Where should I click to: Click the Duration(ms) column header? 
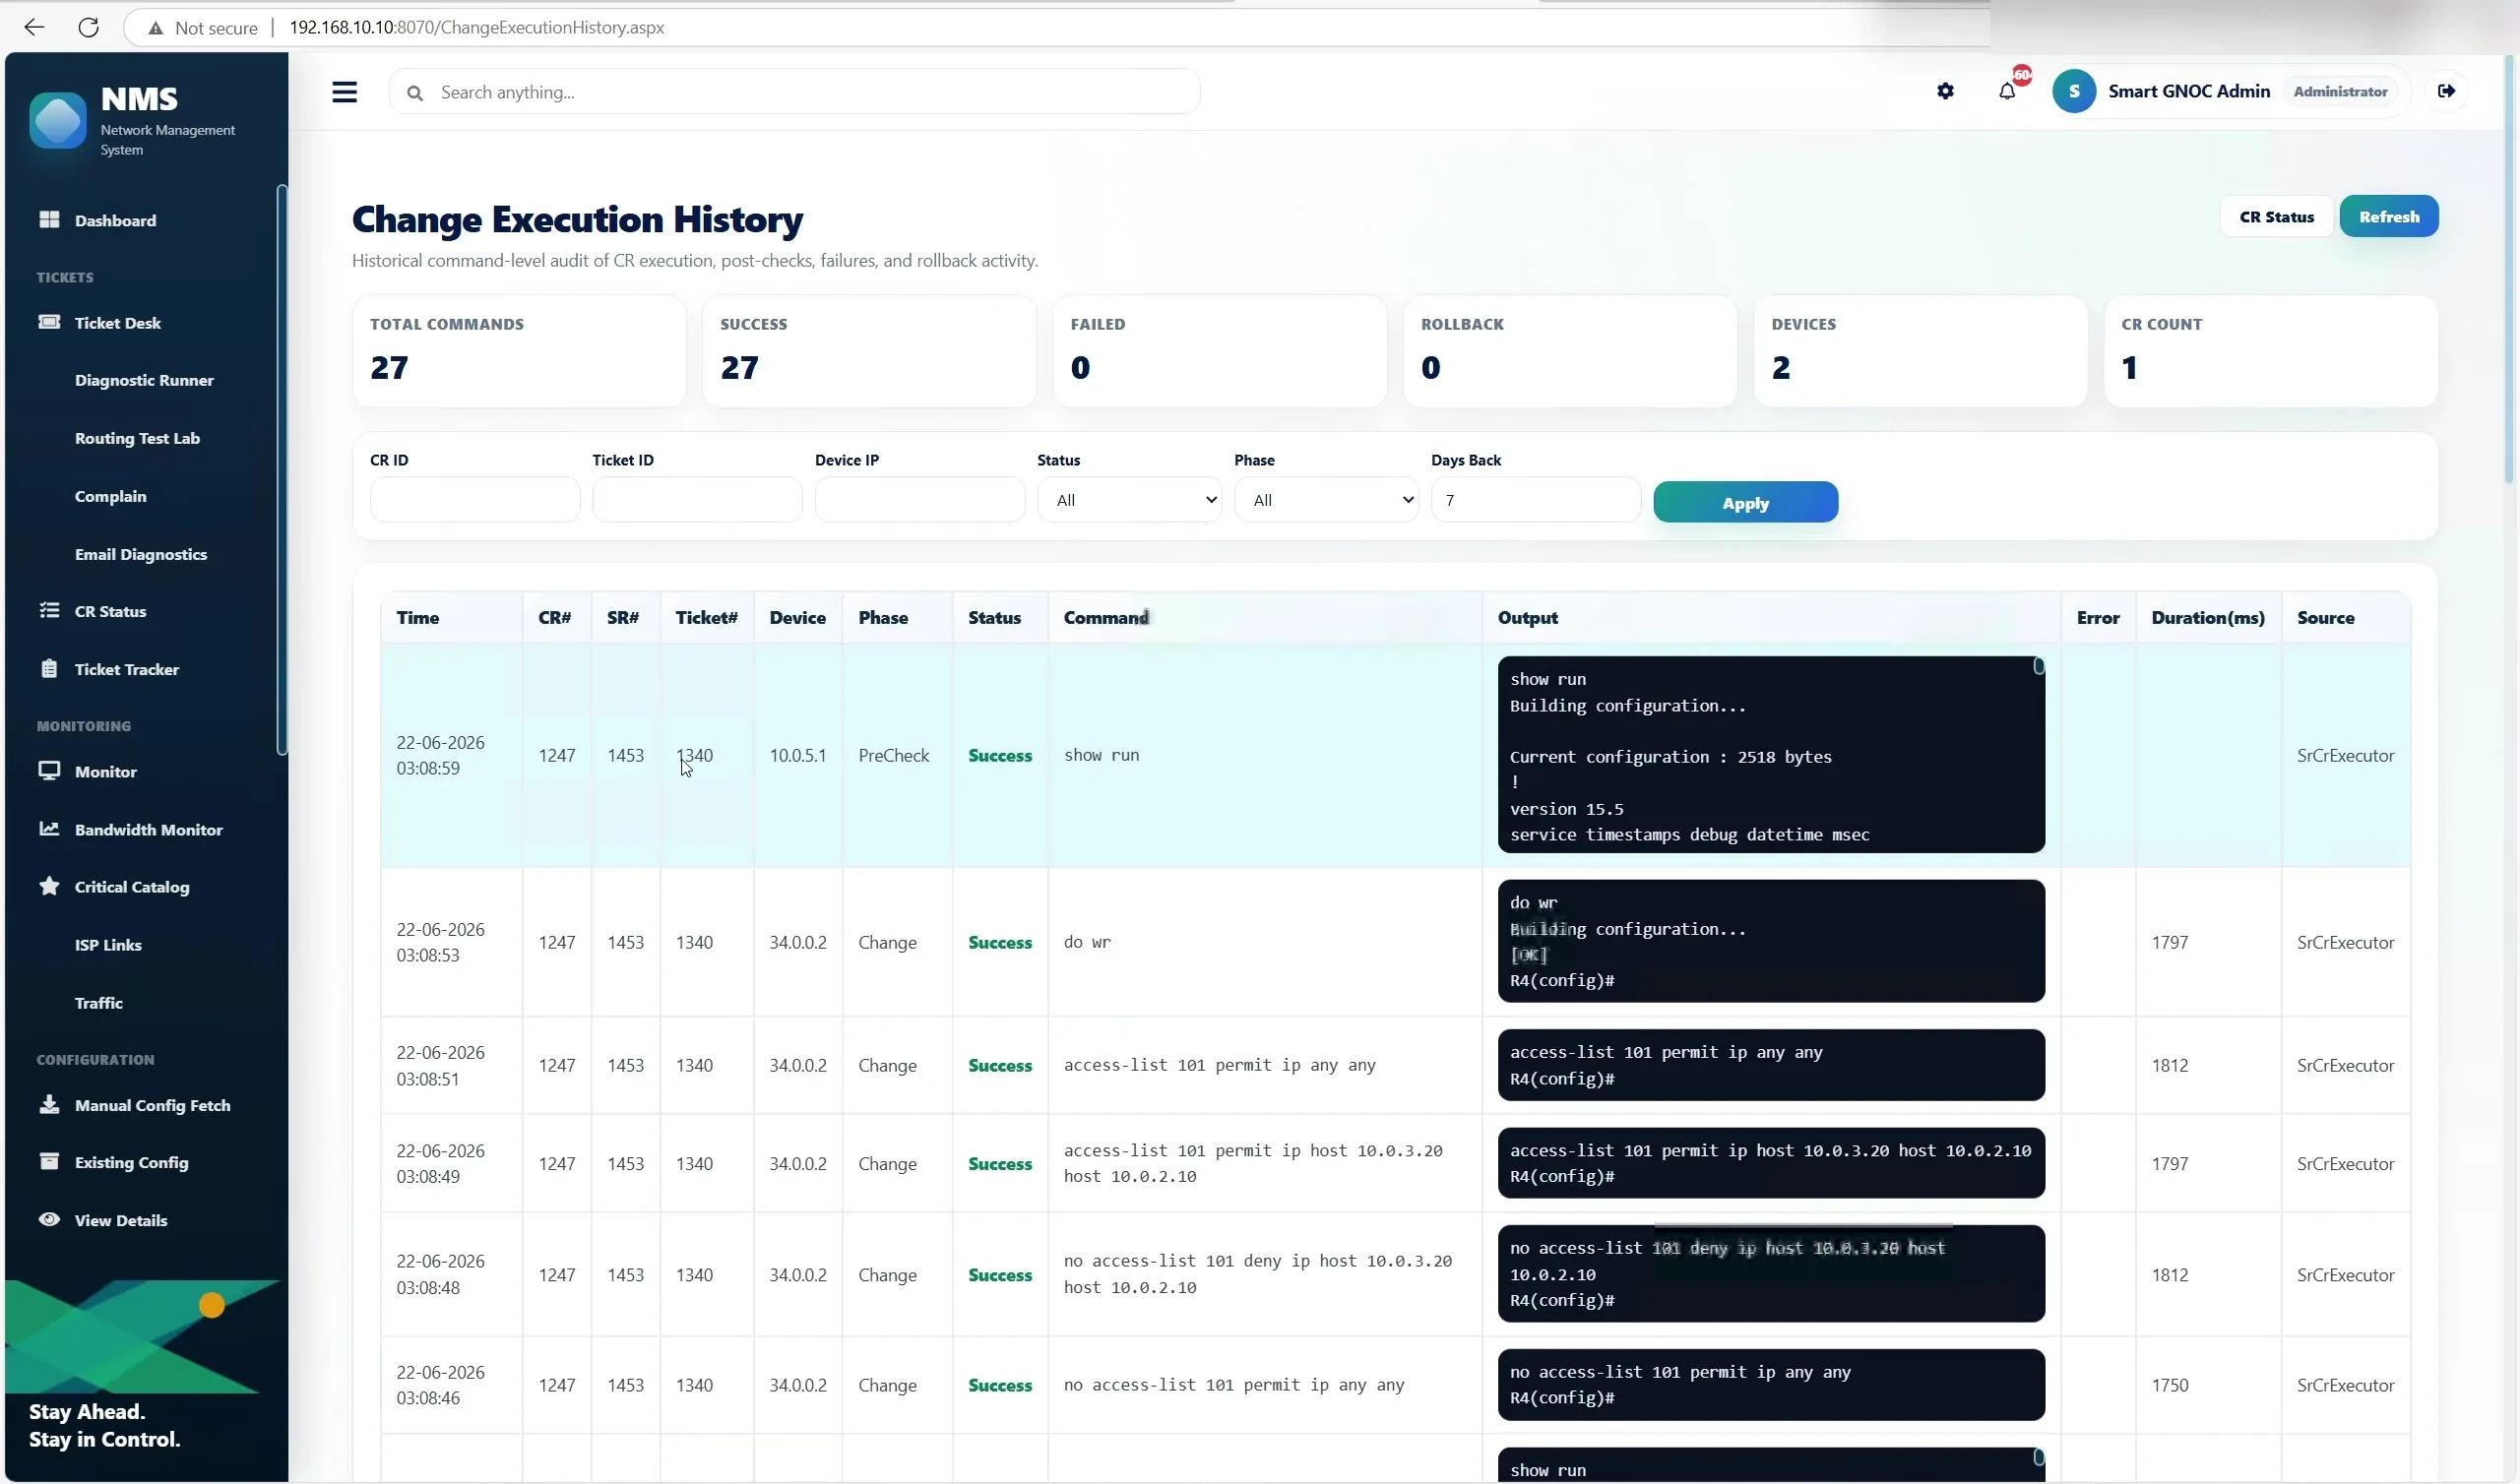point(2207,618)
